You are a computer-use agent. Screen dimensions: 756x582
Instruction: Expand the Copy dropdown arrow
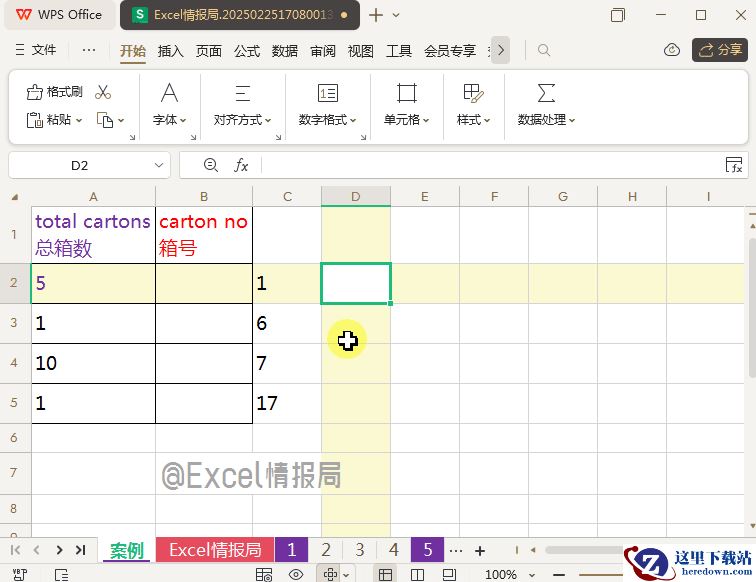tap(121, 120)
